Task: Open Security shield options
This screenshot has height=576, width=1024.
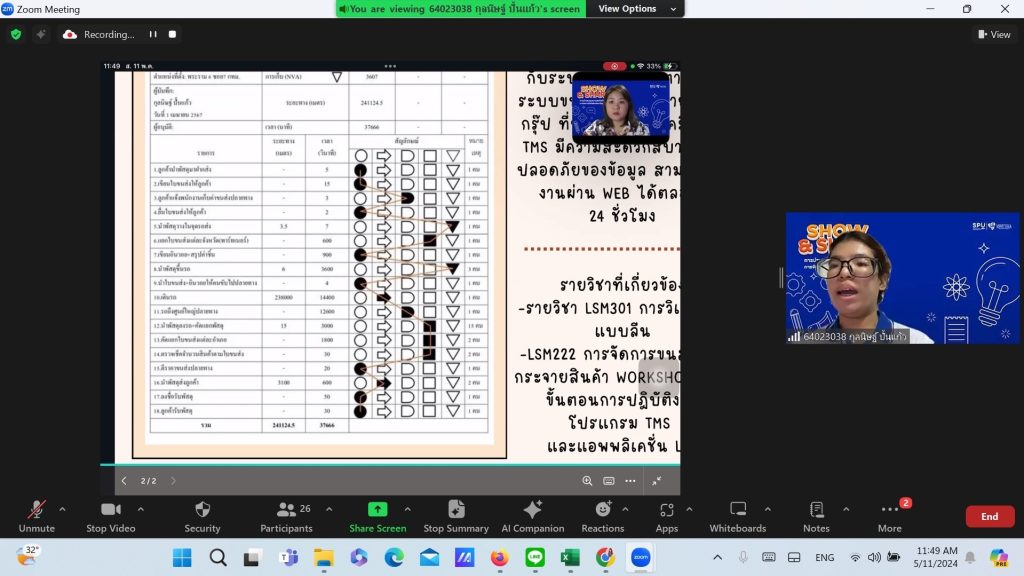Action: pyautogui.click(x=202, y=516)
